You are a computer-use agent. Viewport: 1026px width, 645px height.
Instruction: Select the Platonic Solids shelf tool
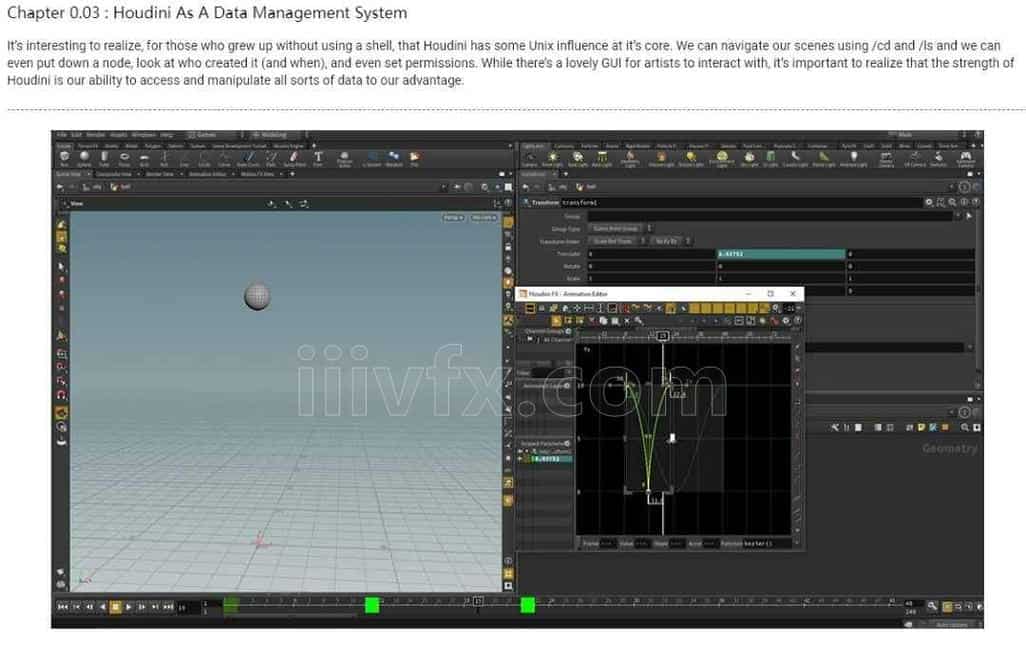(x=344, y=158)
